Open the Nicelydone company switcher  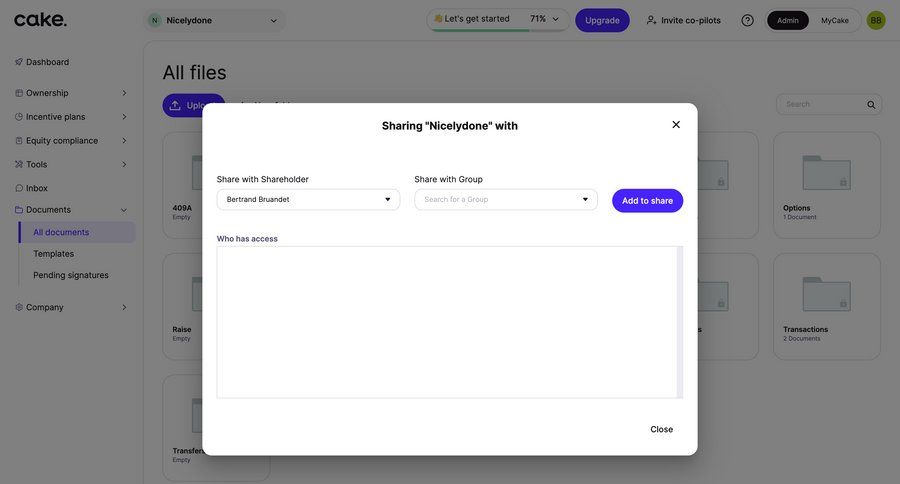click(x=214, y=20)
